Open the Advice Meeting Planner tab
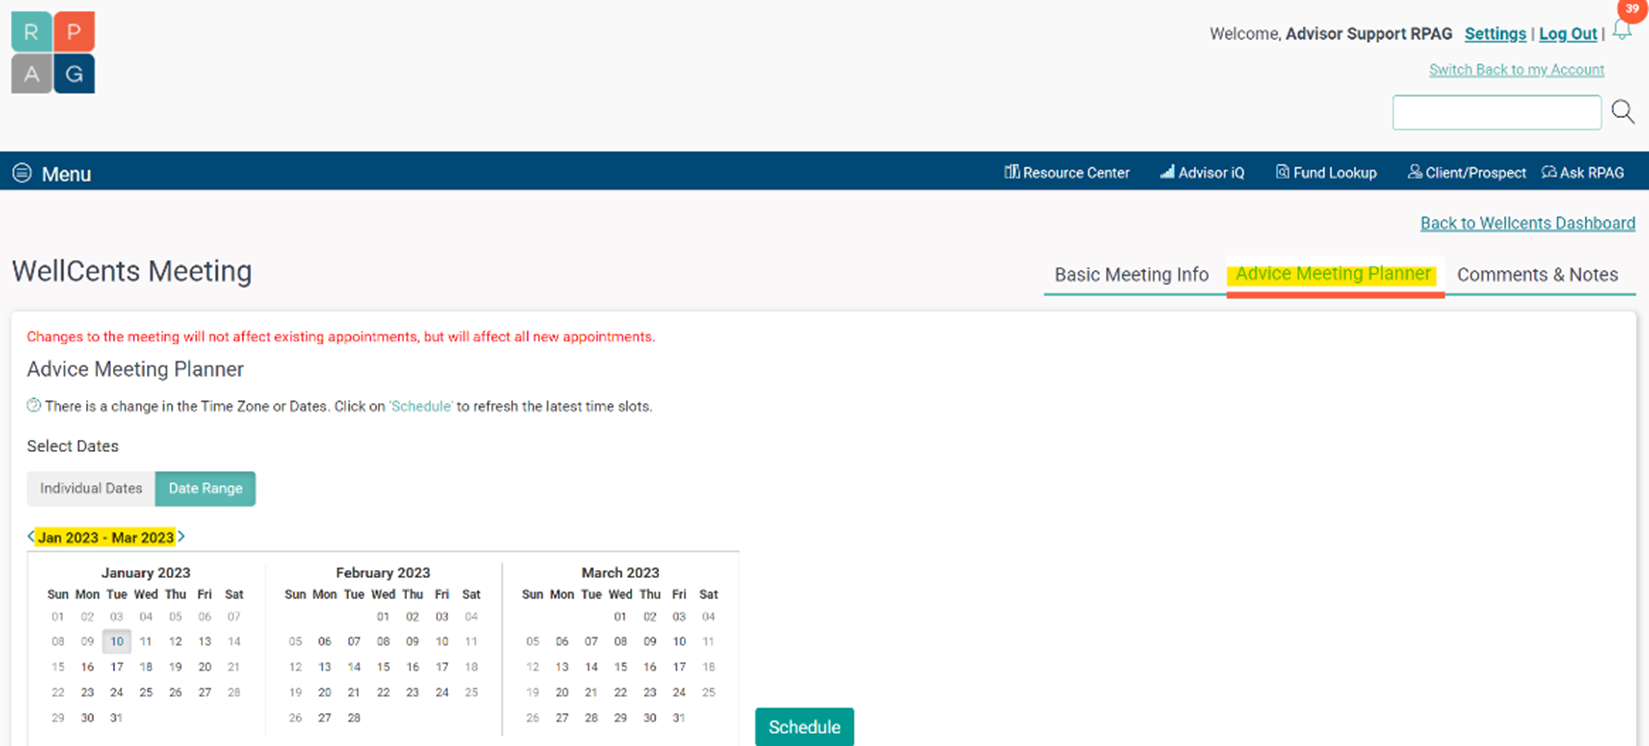1649x746 pixels. pyautogui.click(x=1334, y=274)
